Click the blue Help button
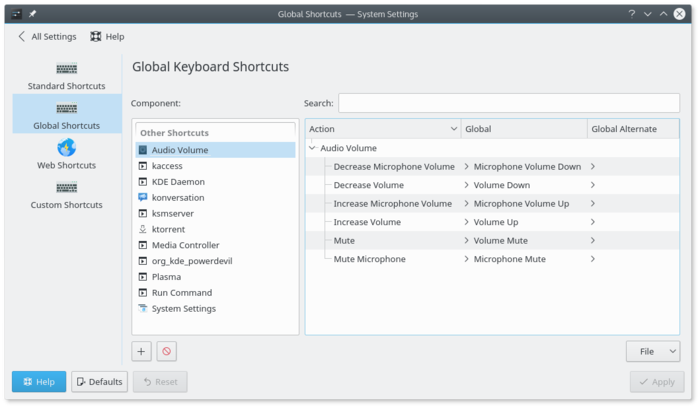700x408 pixels. tap(39, 382)
